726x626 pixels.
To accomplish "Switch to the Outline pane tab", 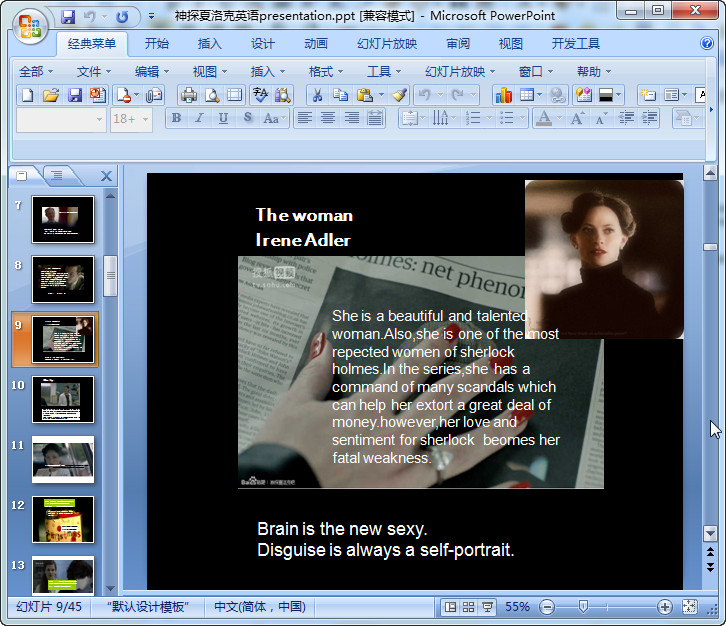I will tap(57, 175).
